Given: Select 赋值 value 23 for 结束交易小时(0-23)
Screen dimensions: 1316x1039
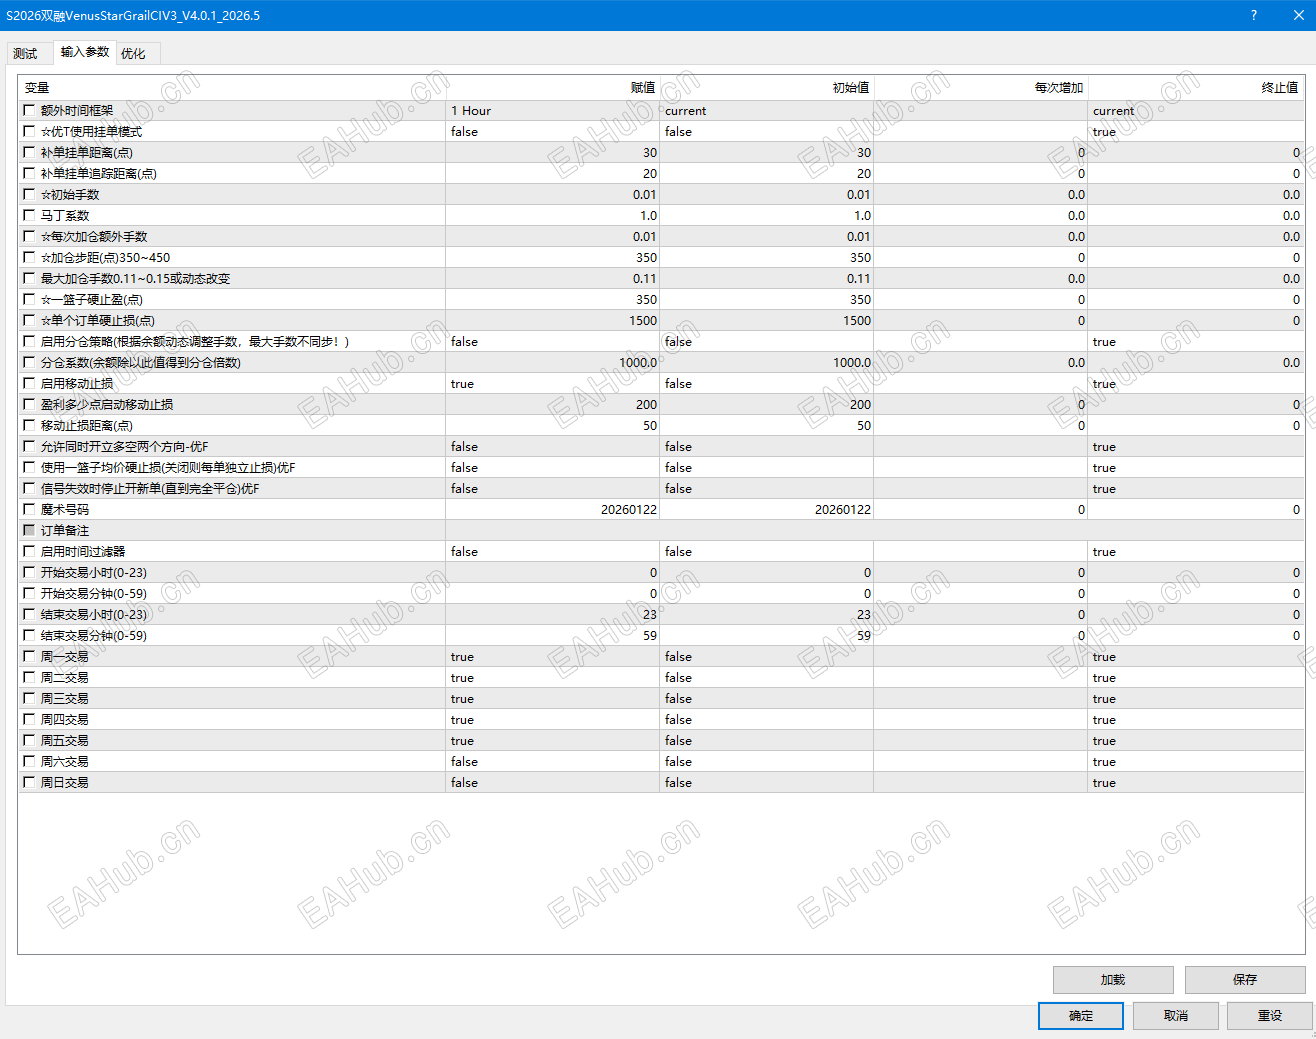Looking at the screenshot, I should pos(552,615).
